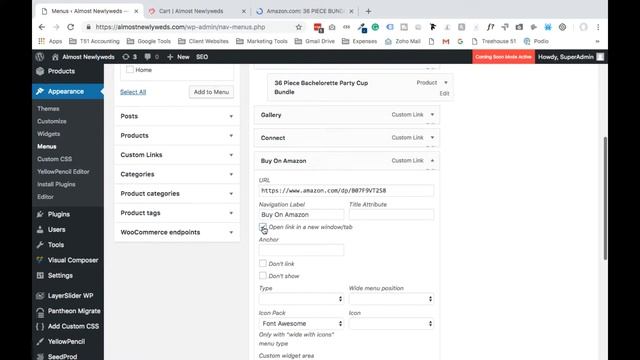
Task: Open Google bookmark icon
Action: click(460, 41)
